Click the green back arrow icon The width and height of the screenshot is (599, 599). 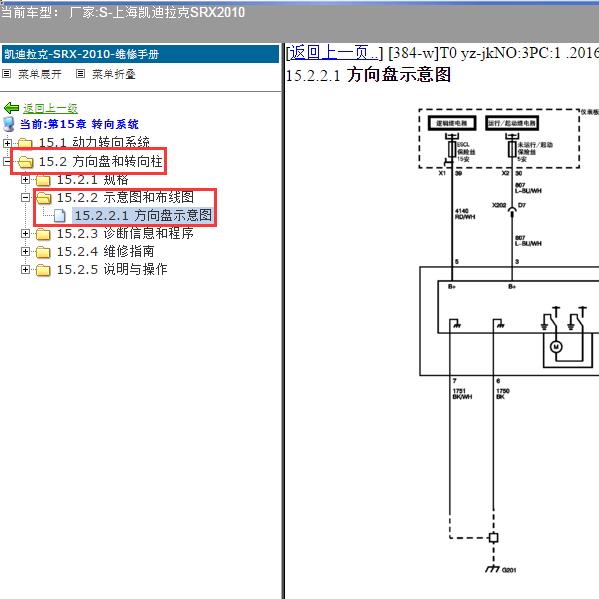click(x=11, y=108)
